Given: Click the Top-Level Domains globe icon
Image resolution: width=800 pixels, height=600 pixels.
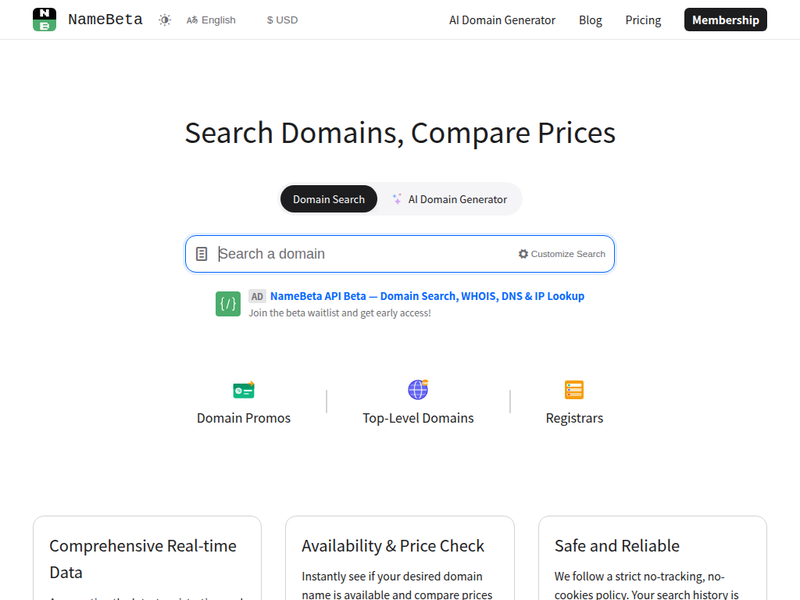Looking at the screenshot, I should (x=418, y=390).
